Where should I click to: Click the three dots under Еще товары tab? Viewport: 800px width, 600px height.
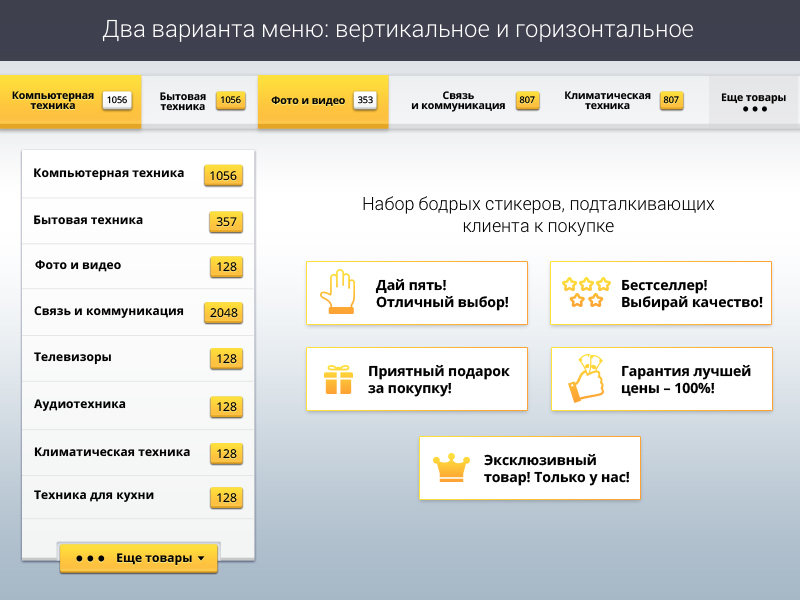click(755, 109)
